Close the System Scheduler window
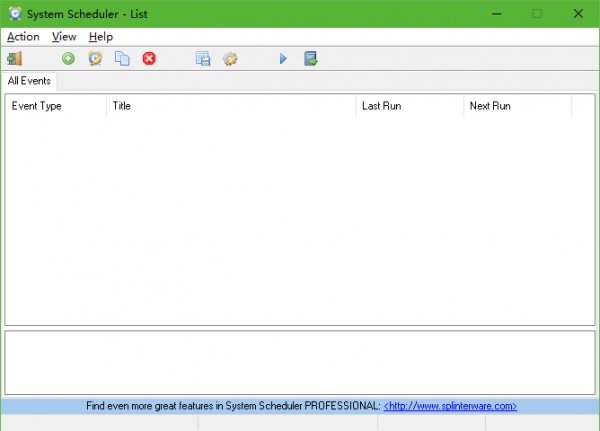Viewport: 600px width, 431px height. click(578, 14)
